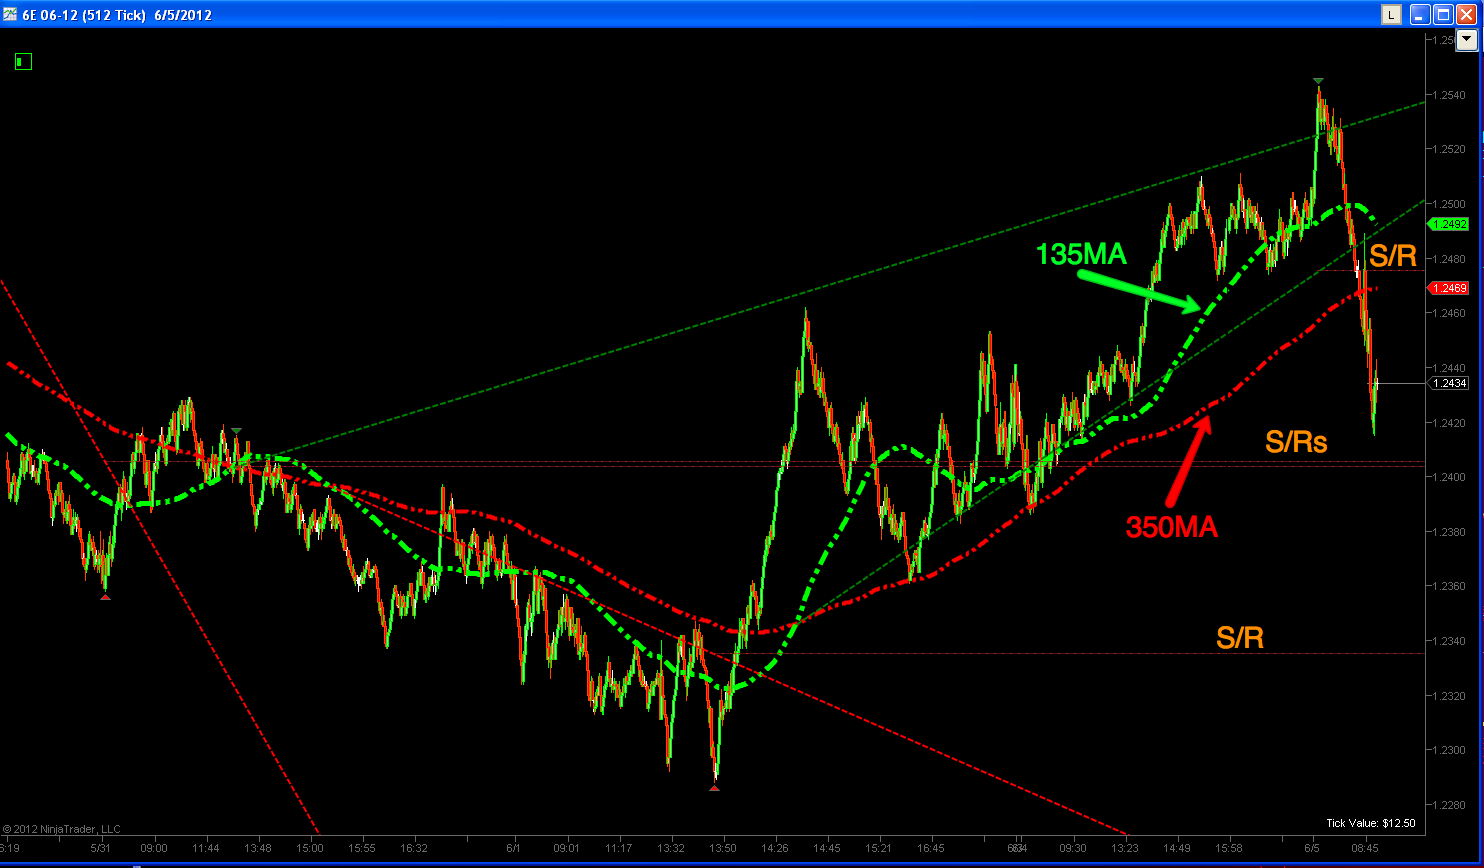
Task: Click the 16:45 time axis label
Action: pyautogui.click(x=931, y=848)
